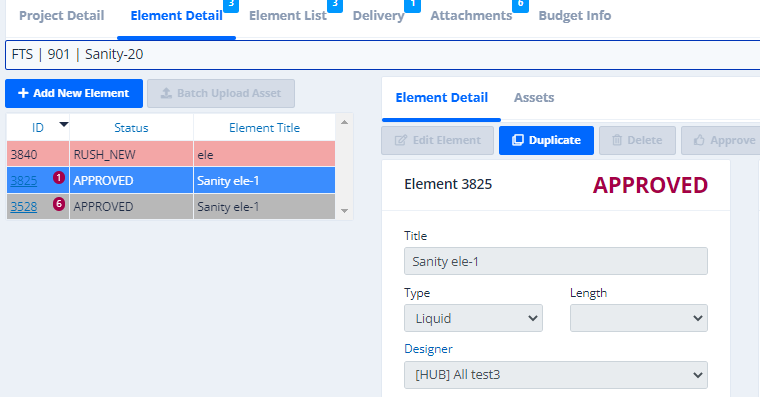The height and width of the screenshot is (397, 760).
Task: Click the Approve button
Action: [722, 141]
